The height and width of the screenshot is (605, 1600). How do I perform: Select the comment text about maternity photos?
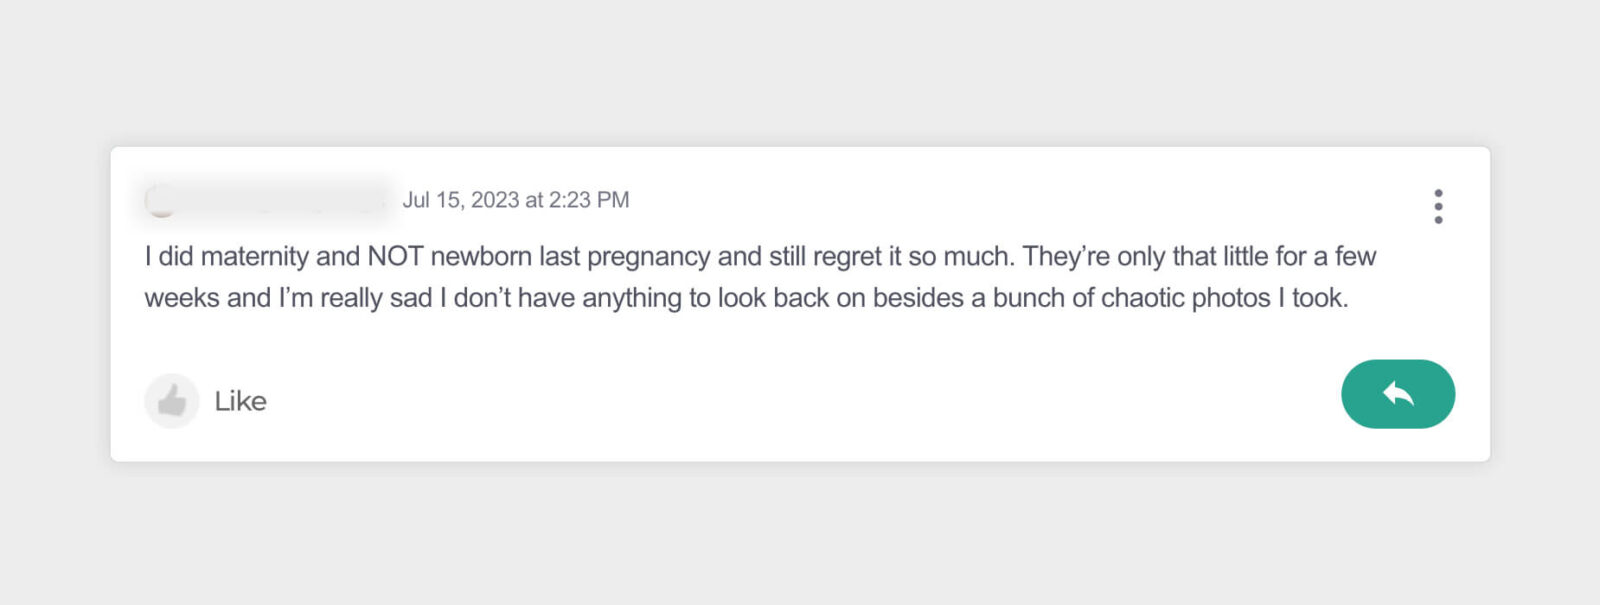tap(760, 276)
